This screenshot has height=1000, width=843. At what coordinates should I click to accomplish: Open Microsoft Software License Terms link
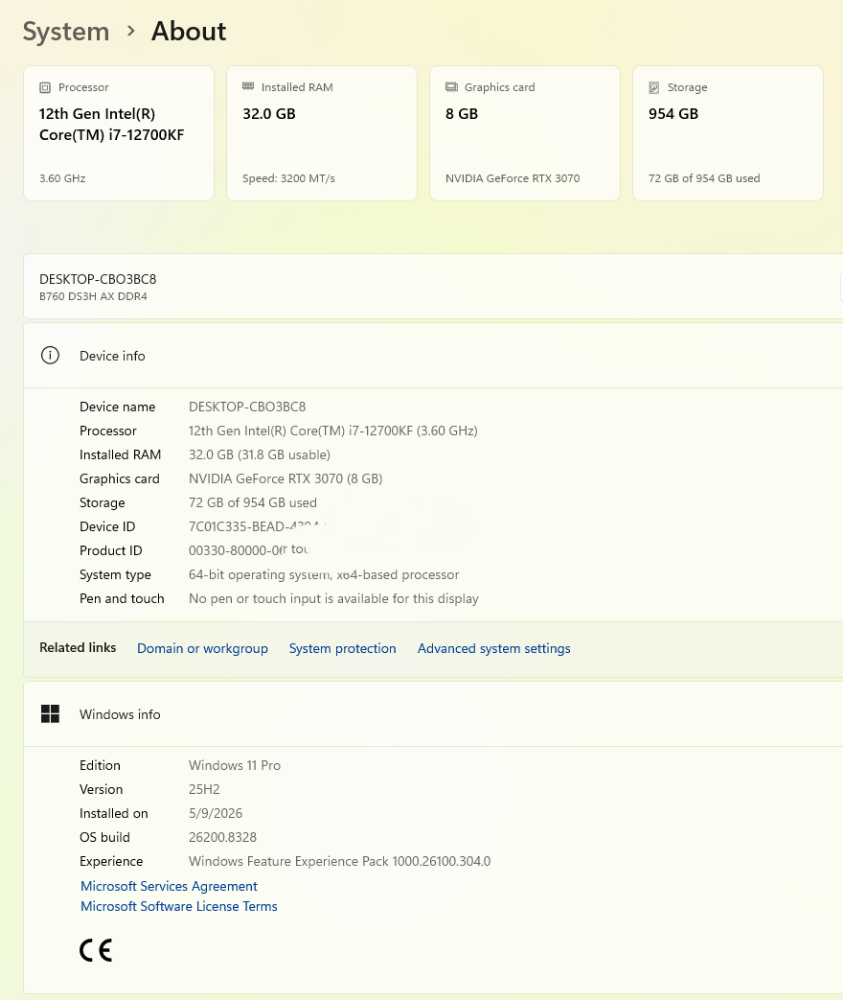point(179,906)
